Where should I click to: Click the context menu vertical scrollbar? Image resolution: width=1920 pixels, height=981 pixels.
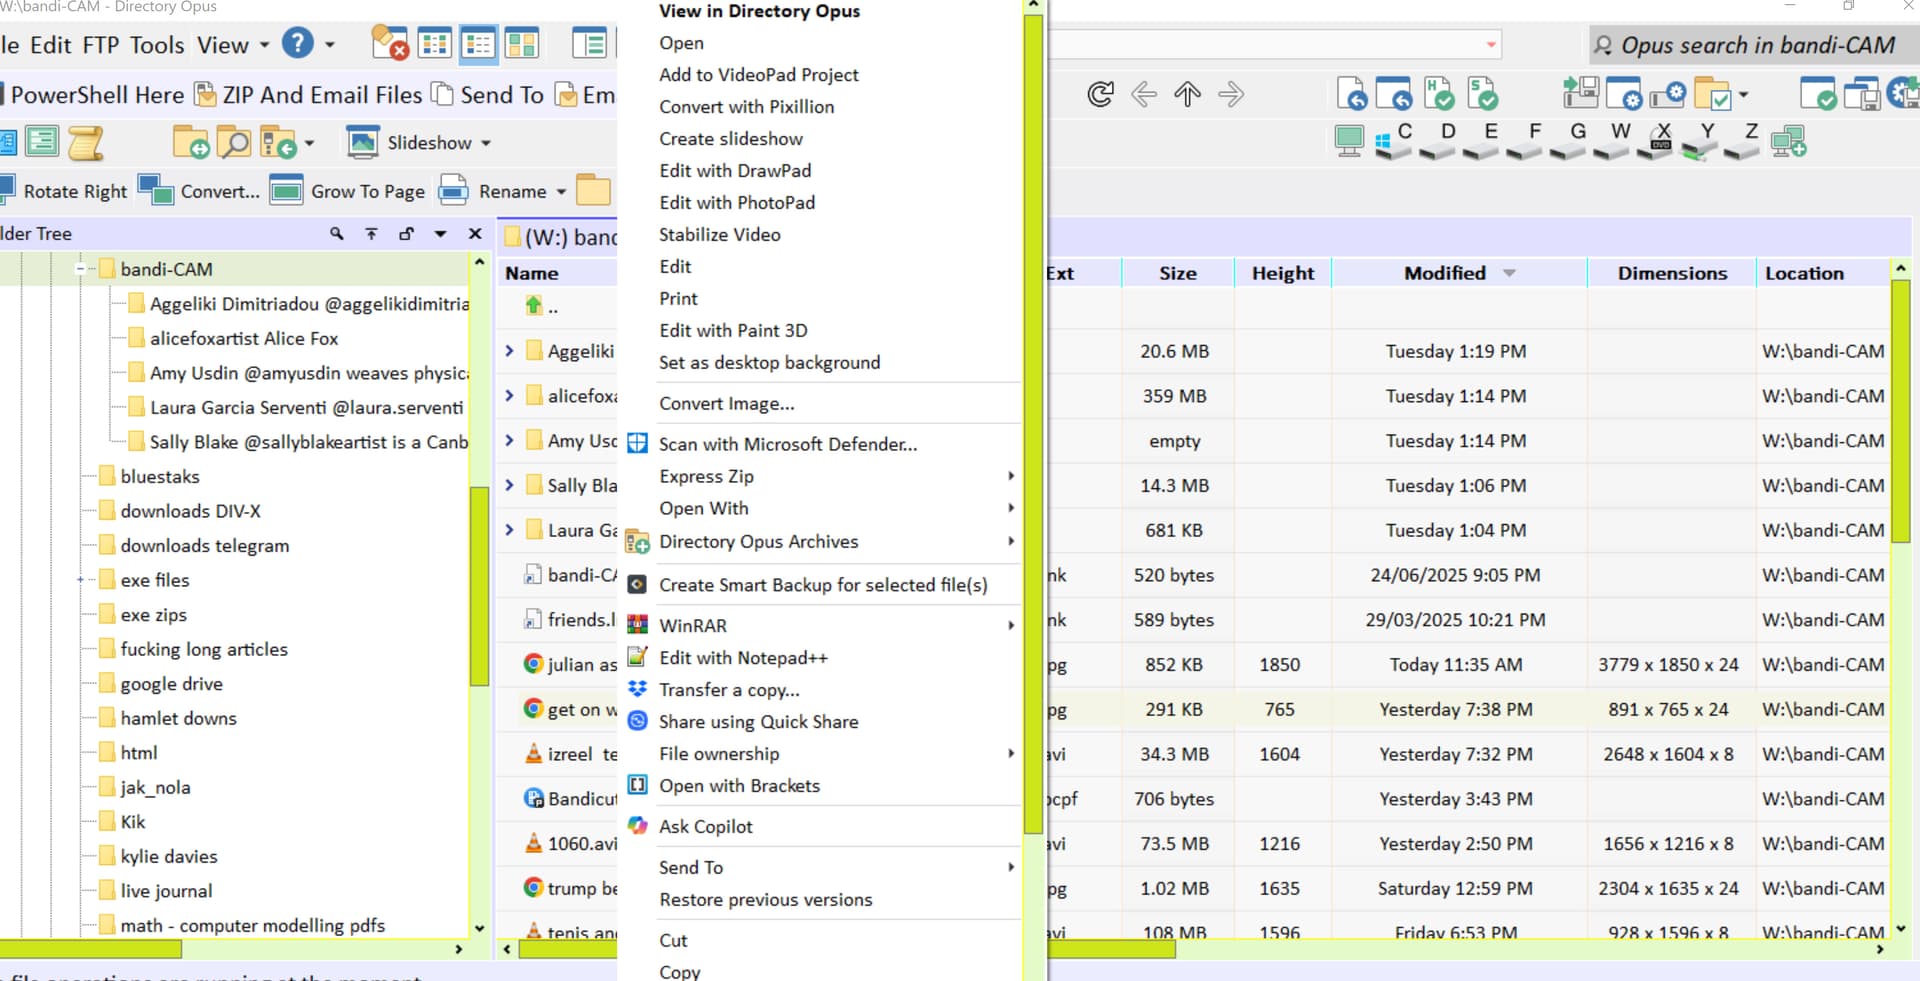(1033, 425)
